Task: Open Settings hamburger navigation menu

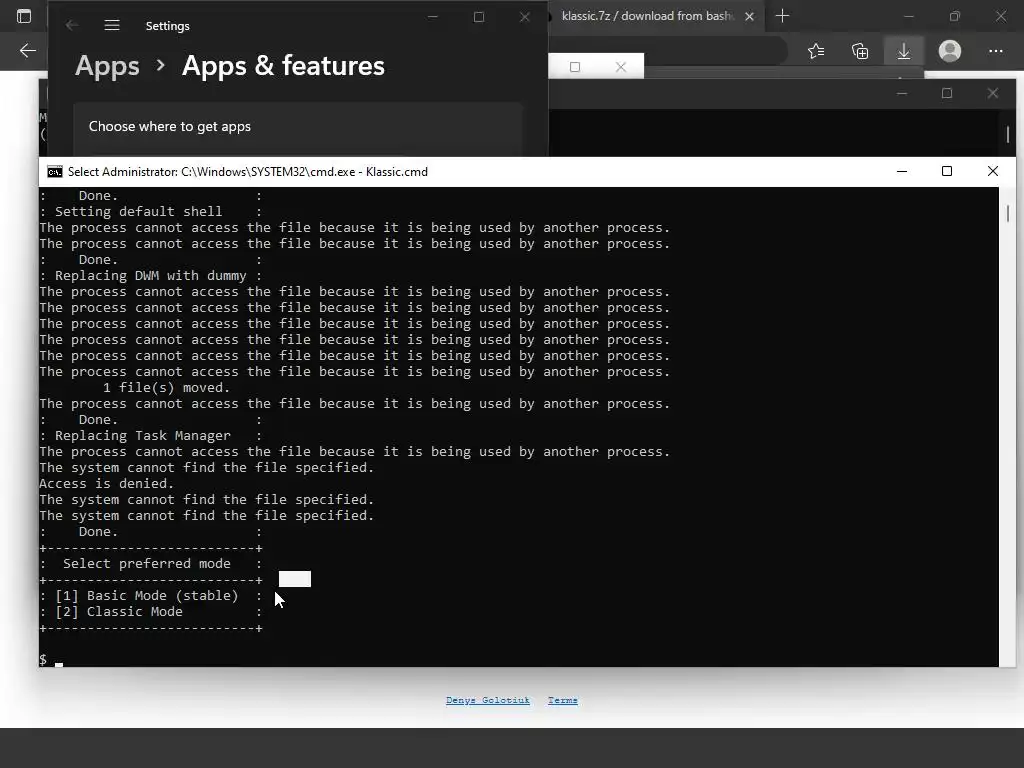Action: pyautogui.click(x=112, y=25)
